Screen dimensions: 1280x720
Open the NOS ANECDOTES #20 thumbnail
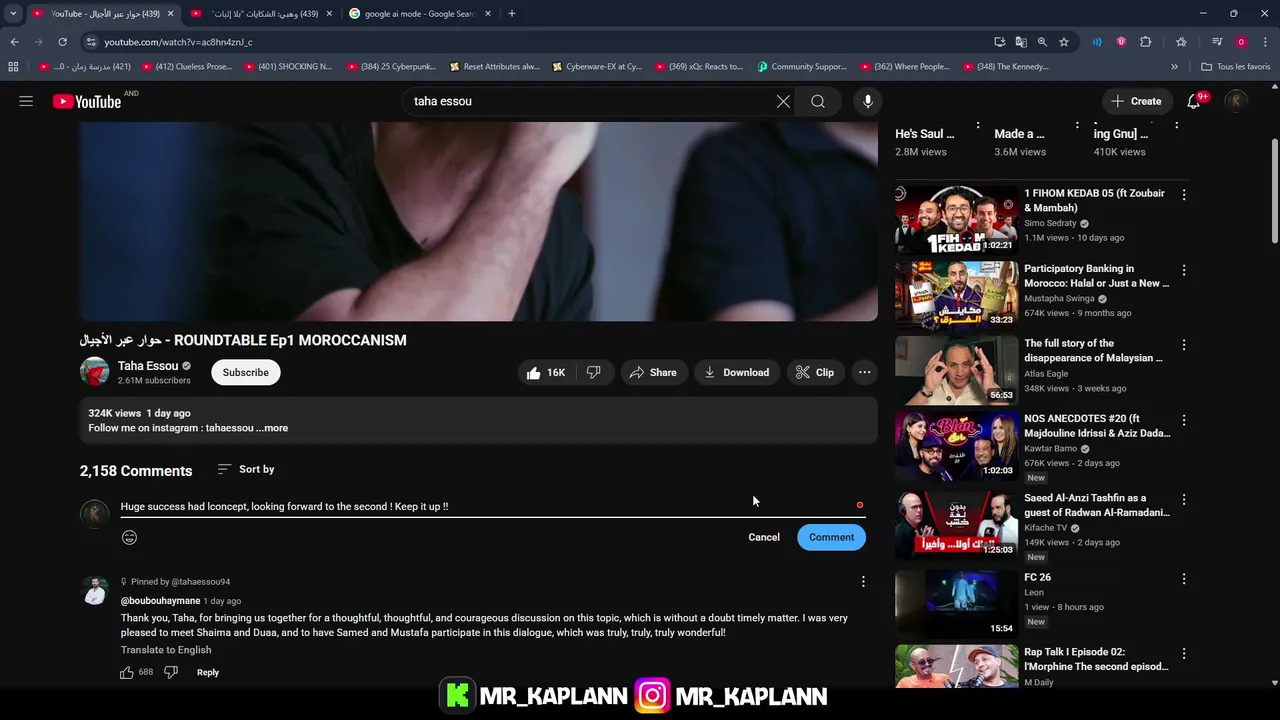tap(956, 445)
